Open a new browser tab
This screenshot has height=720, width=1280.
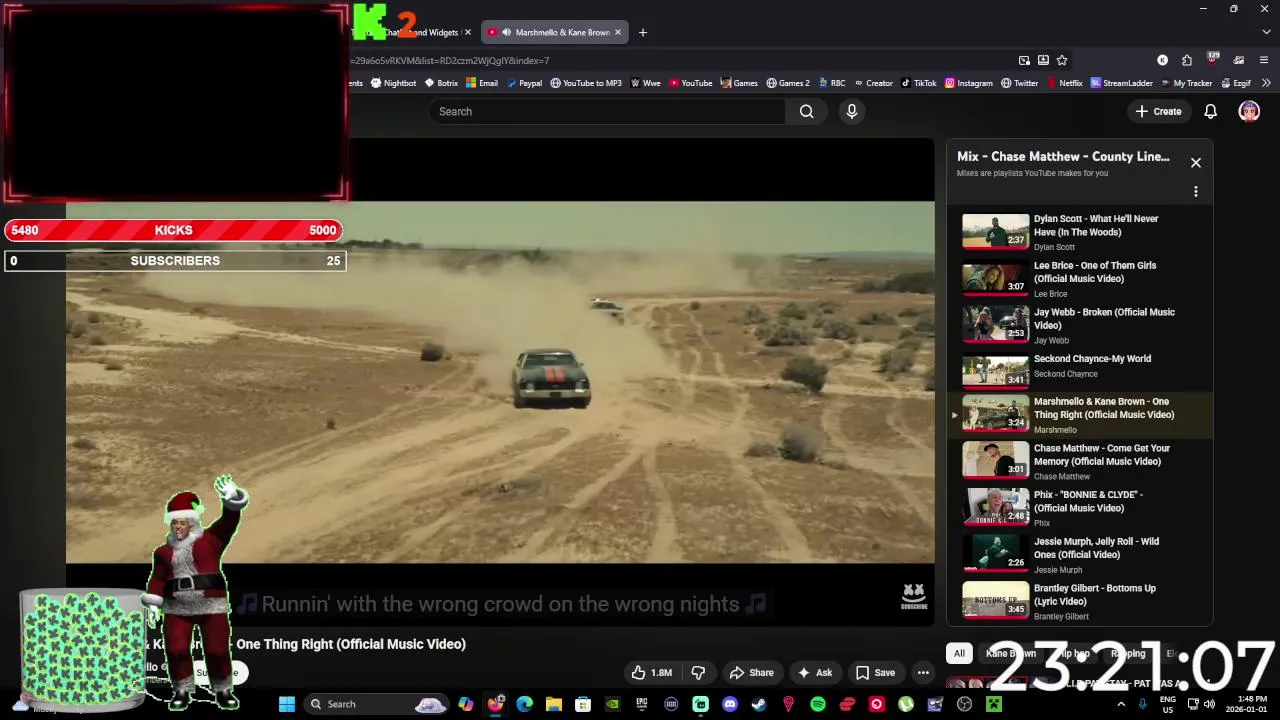pyautogui.click(x=643, y=32)
